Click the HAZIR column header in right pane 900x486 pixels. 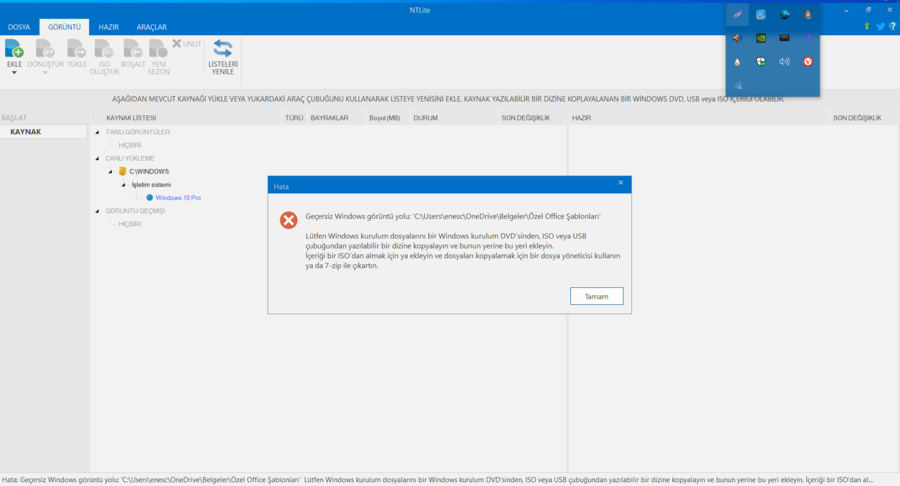(x=699, y=118)
